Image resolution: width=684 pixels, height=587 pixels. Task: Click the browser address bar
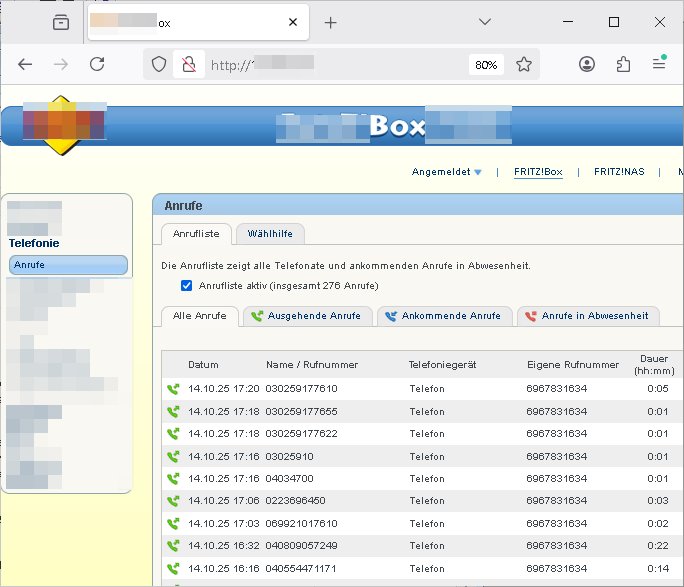click(330, 64)
